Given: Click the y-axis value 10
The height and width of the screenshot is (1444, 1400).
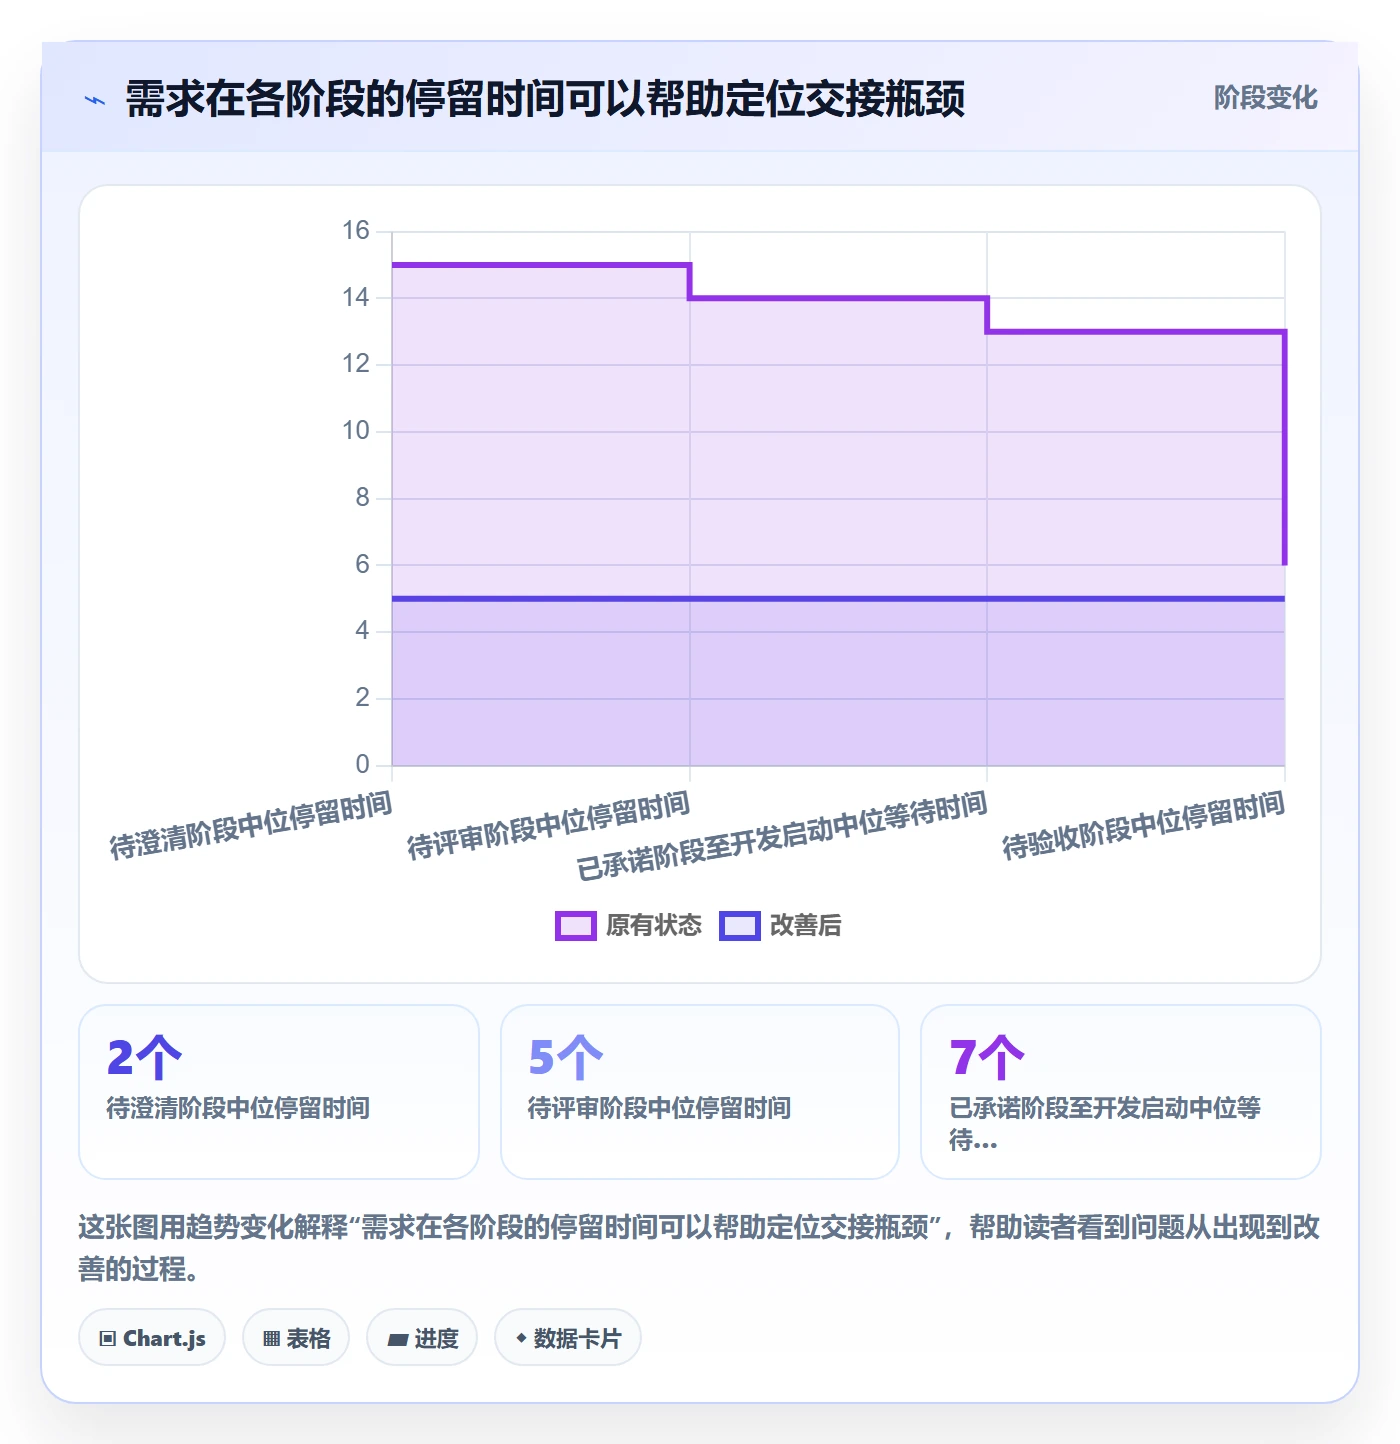Looking at the screenshot, I should [x=356, y=431].
